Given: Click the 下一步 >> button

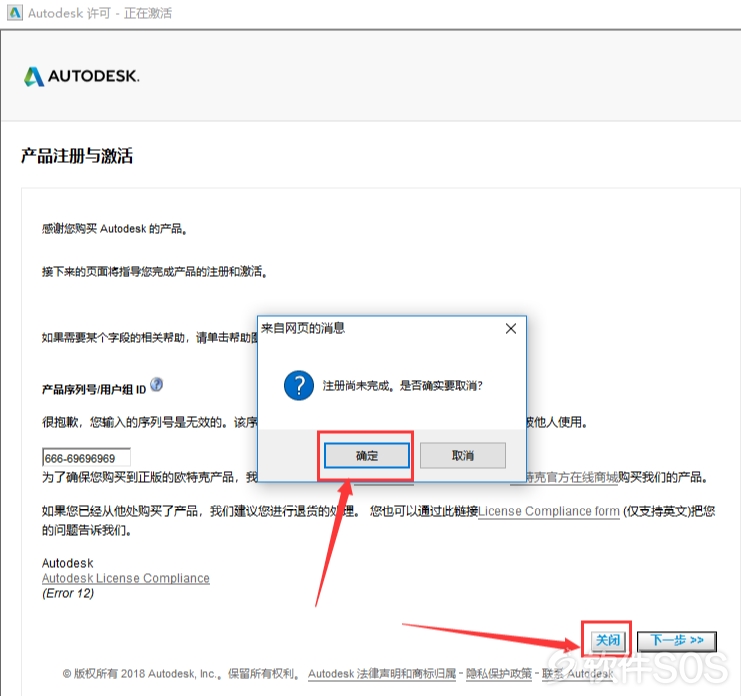Looking at the screenshot, I should coord(677,641).
